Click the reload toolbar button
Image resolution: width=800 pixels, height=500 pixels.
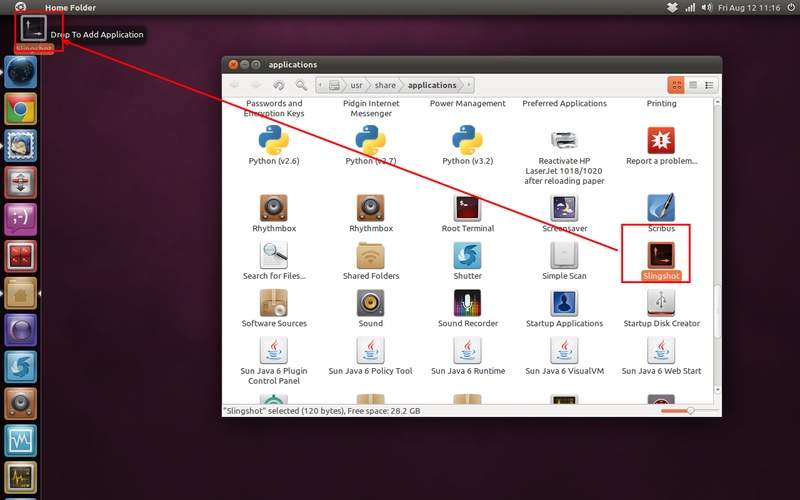pos(279,85)
